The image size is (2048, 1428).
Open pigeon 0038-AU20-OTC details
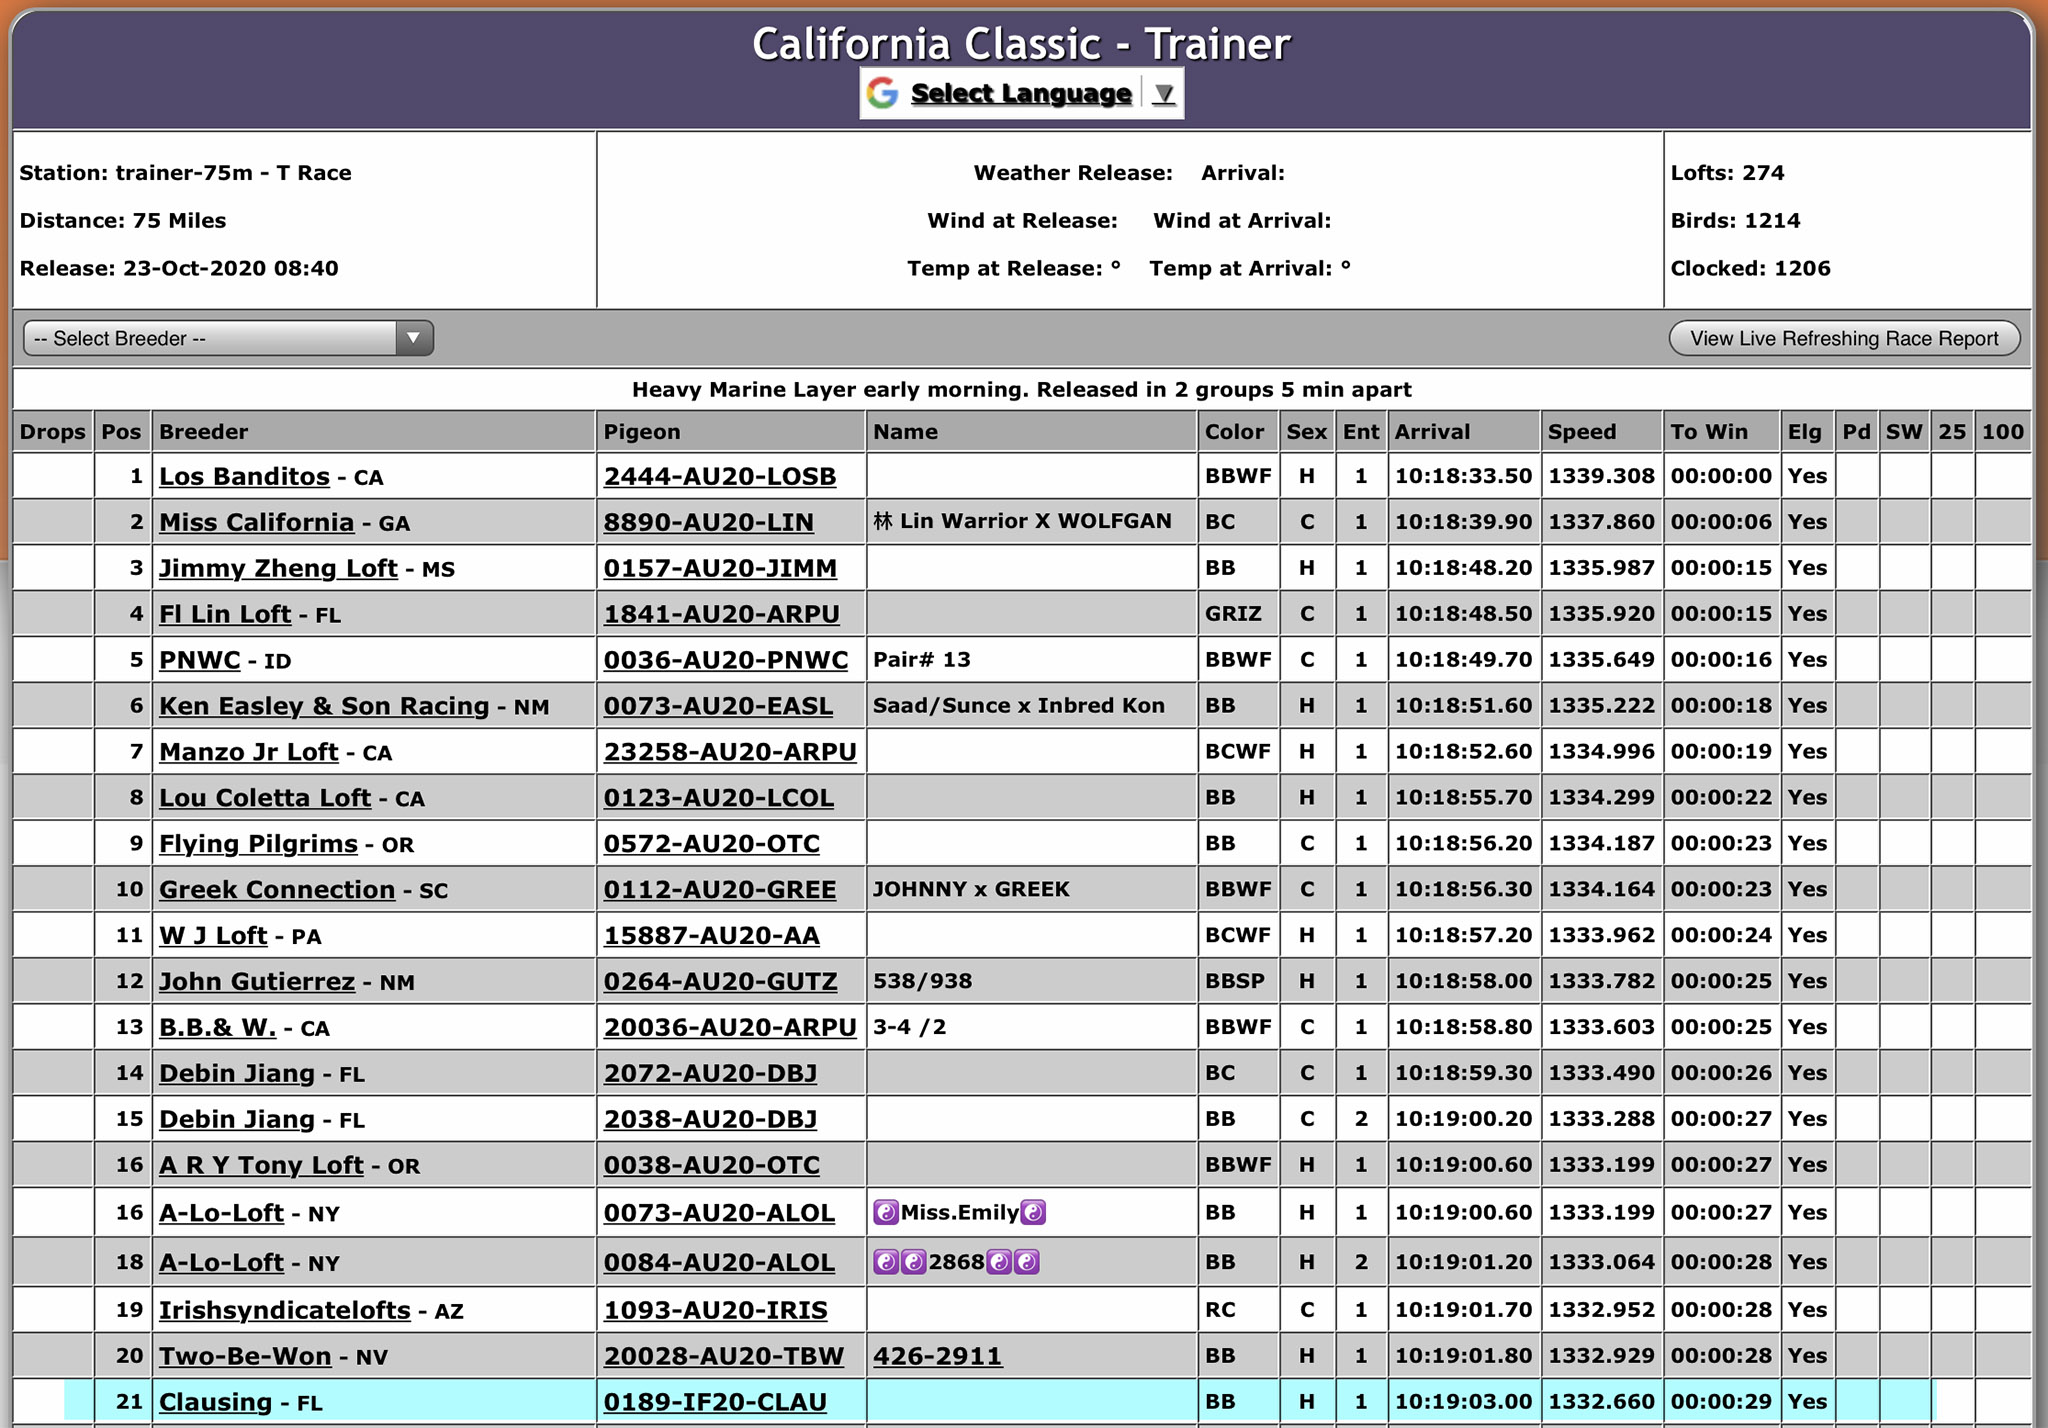pyautogui.click(x=712, y=1166)
